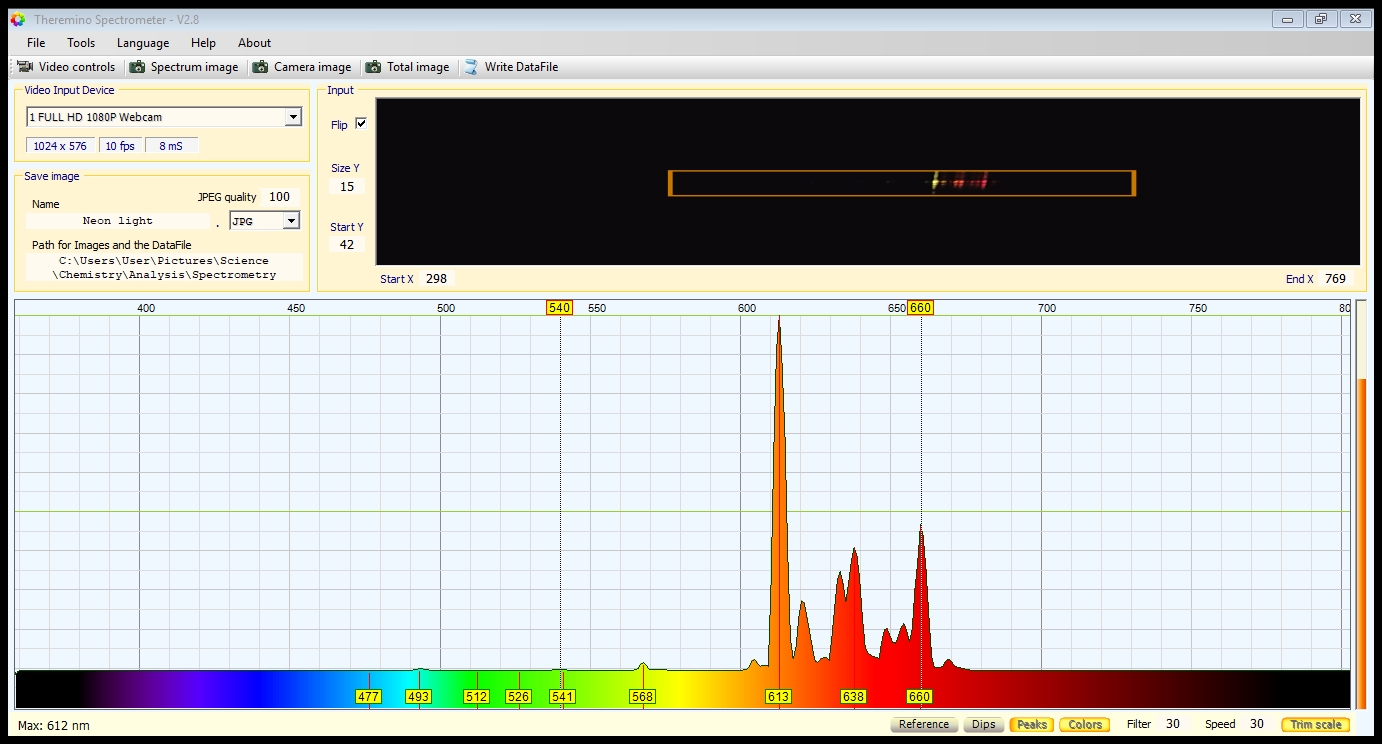Enable the Dips display button

(983, 725)
